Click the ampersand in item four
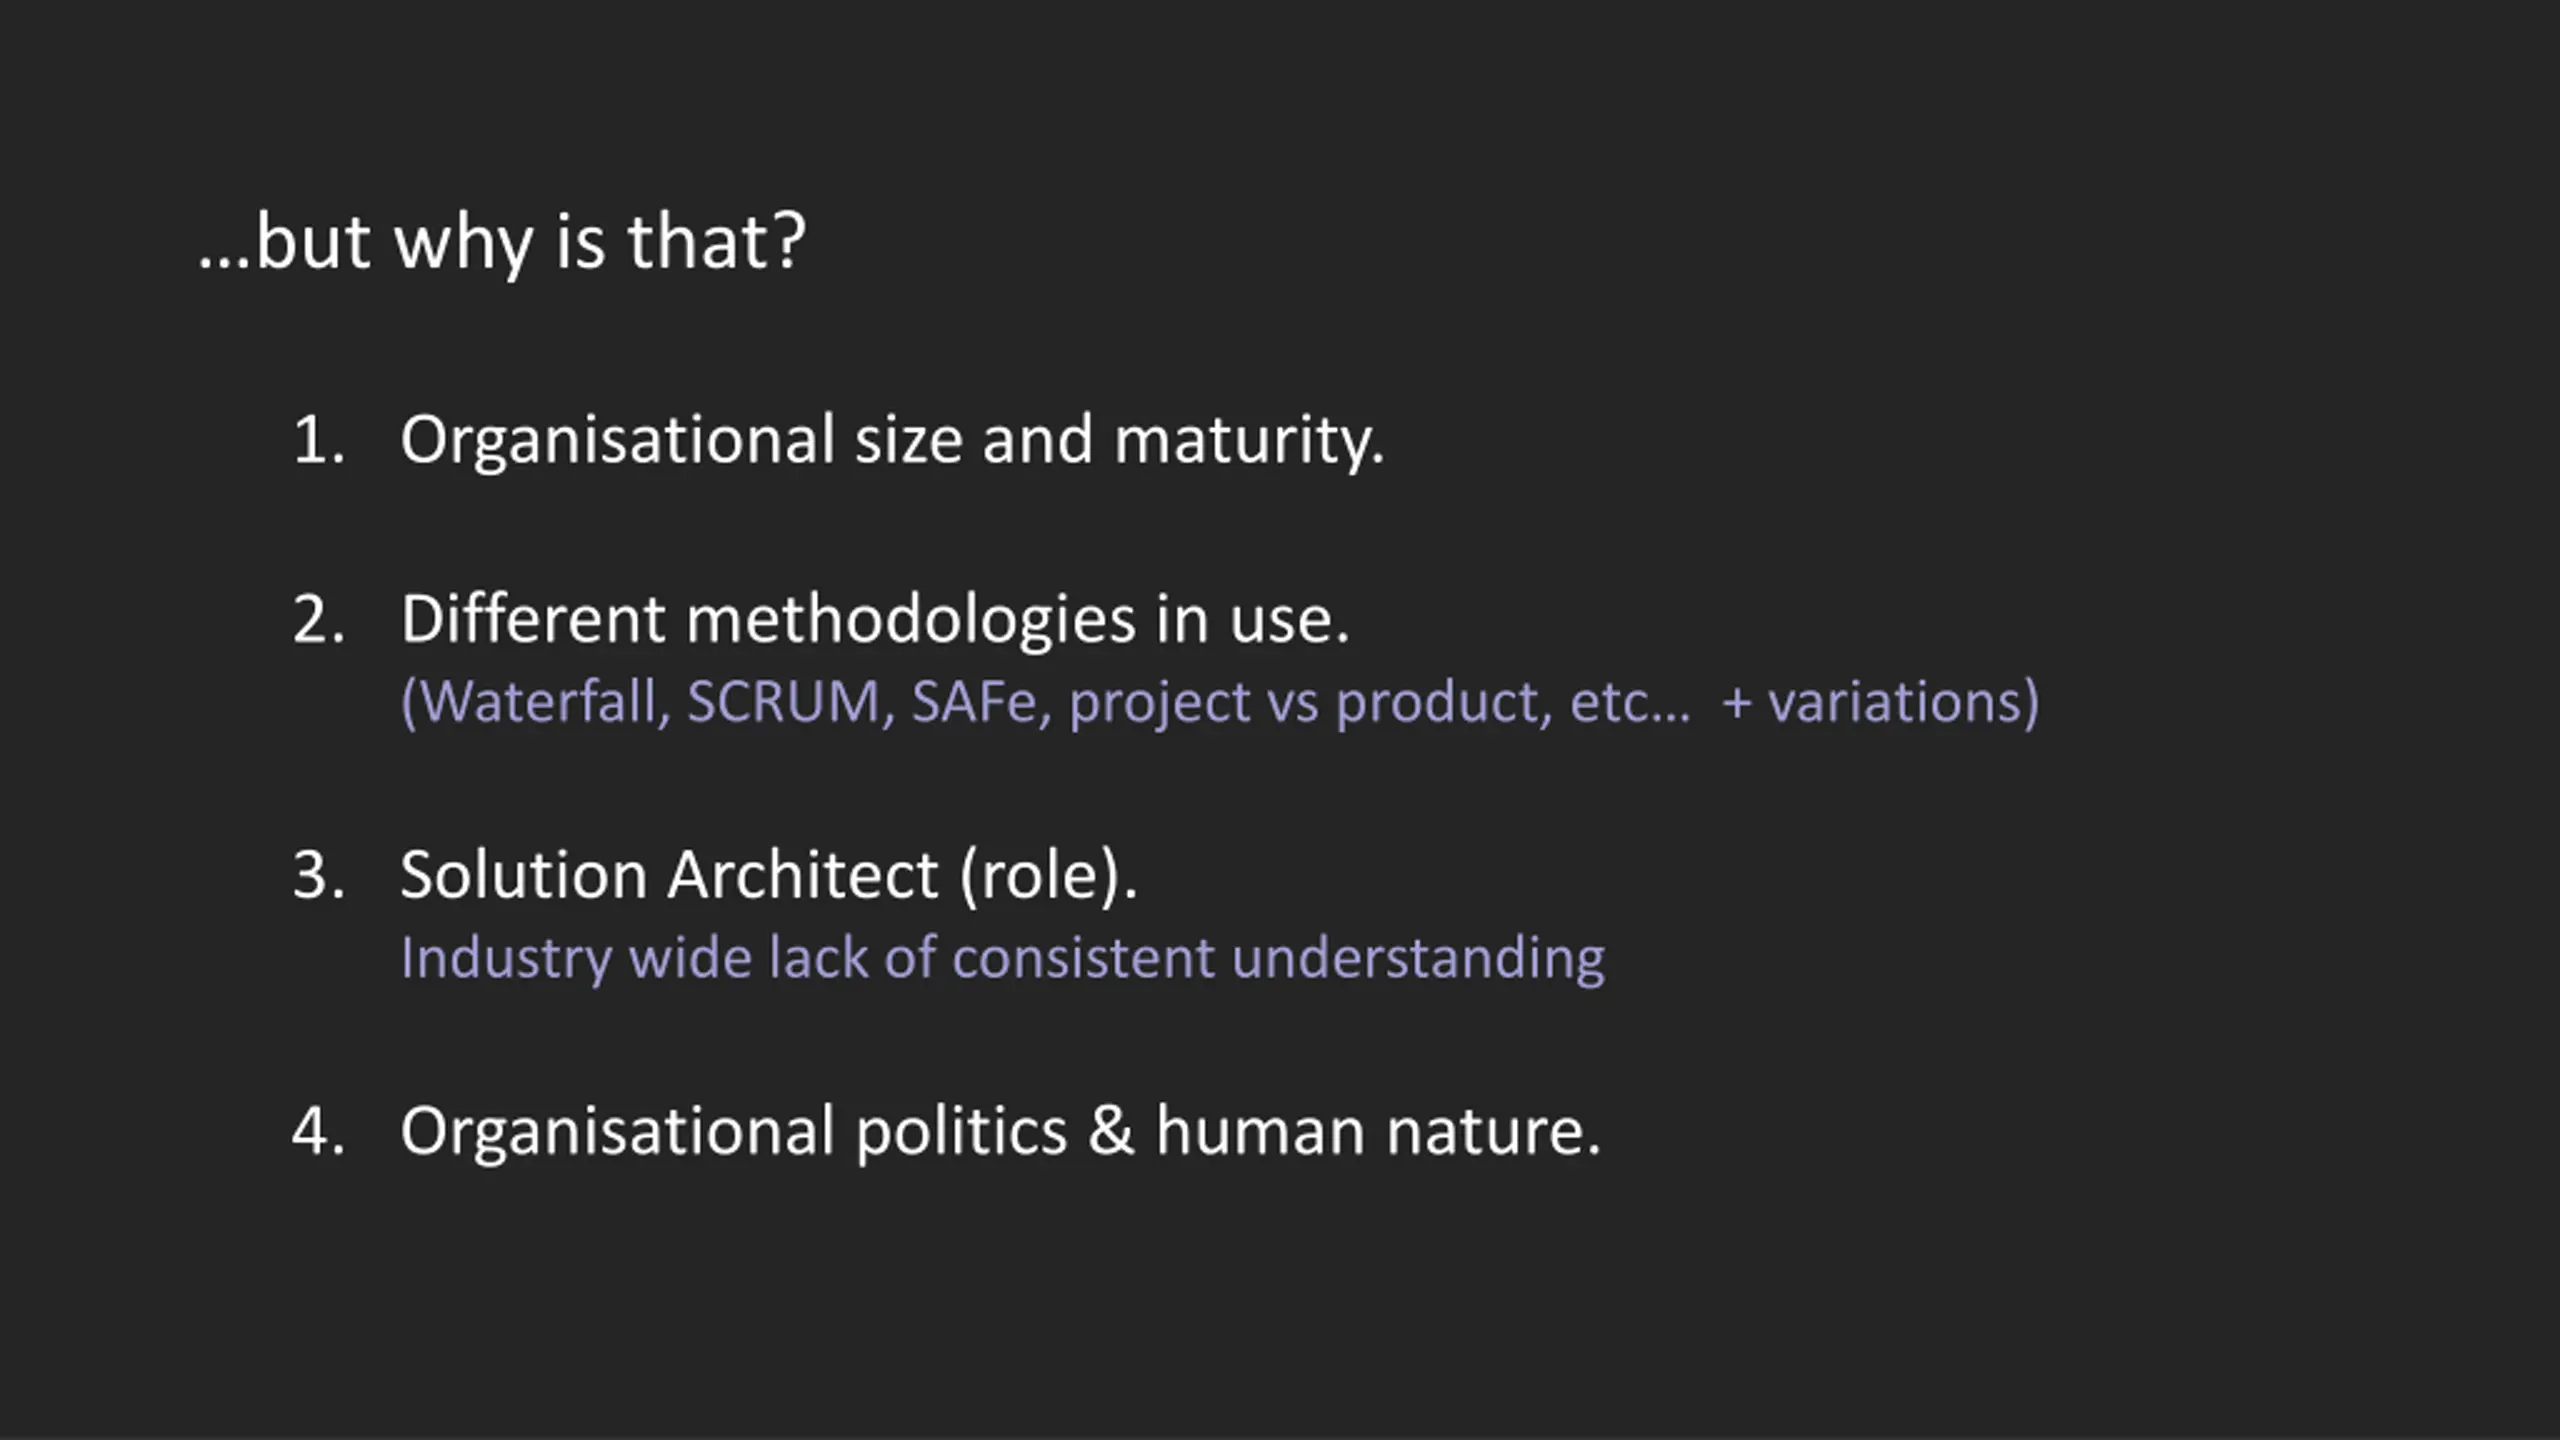2560x1440 pixels. [x=1111, y=1132]
